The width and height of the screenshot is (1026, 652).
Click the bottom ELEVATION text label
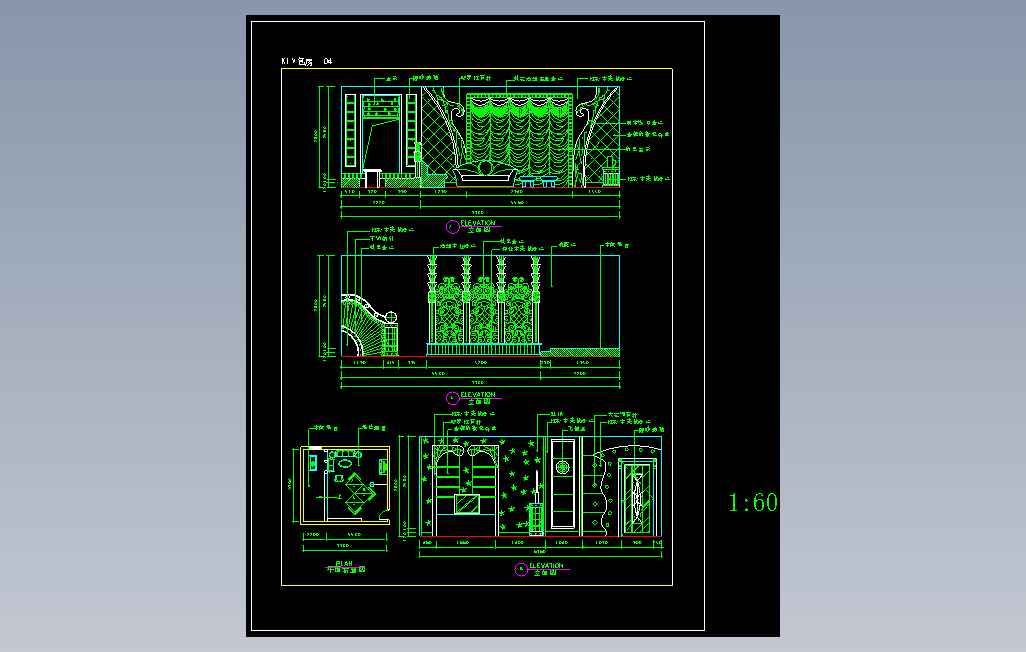tap(547, 565)
